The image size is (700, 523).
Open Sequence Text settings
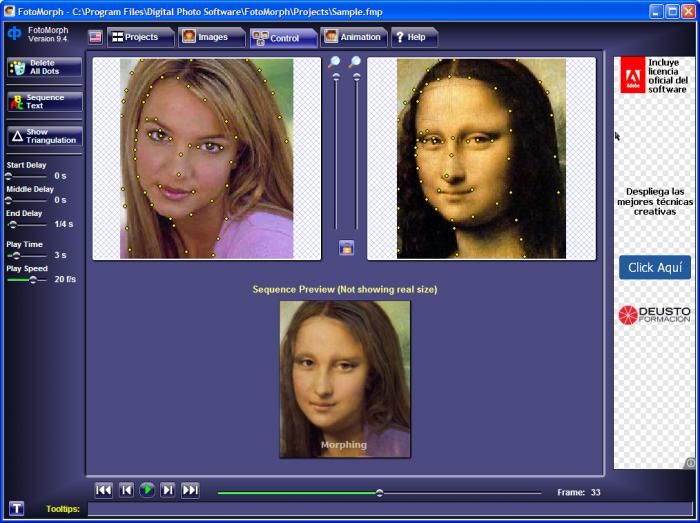coord(45,101)
